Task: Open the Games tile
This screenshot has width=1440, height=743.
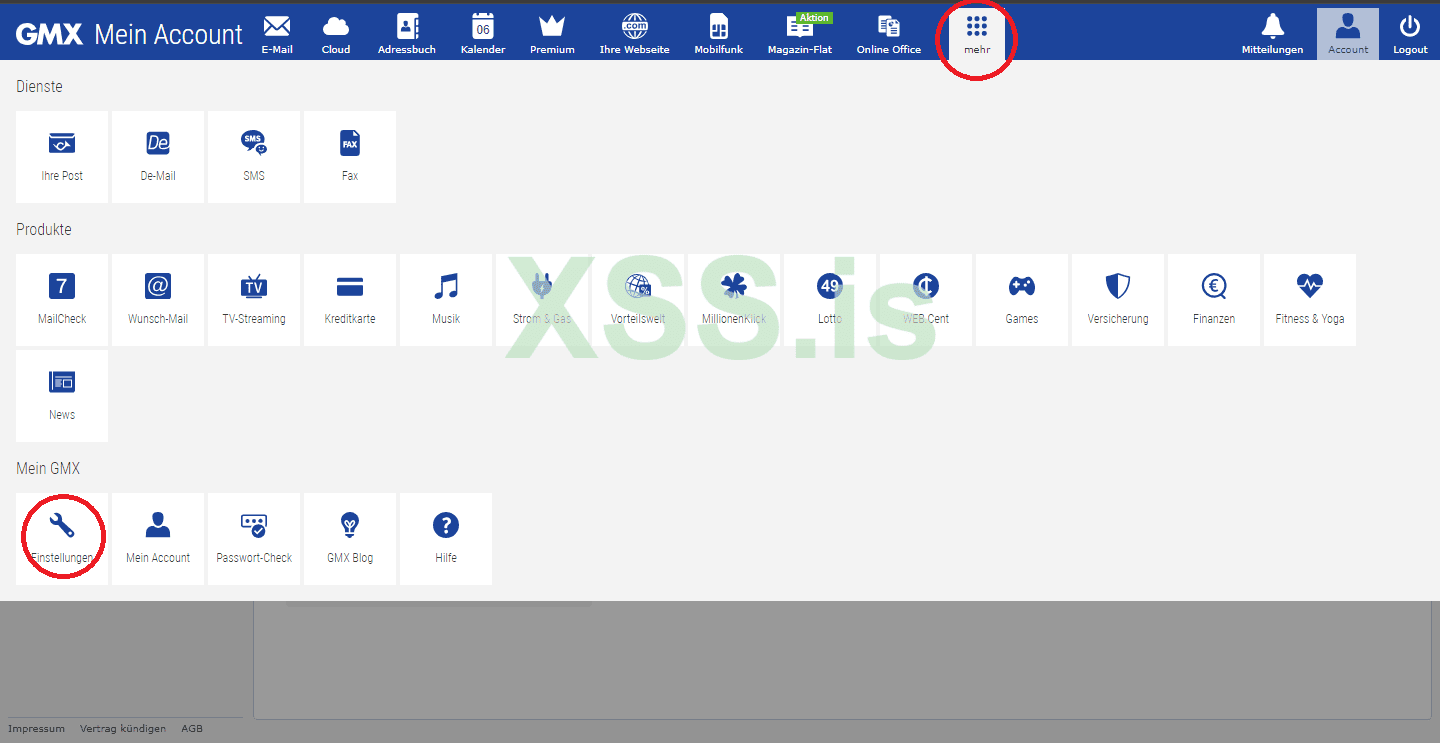Action: [x=1022, y=300]
